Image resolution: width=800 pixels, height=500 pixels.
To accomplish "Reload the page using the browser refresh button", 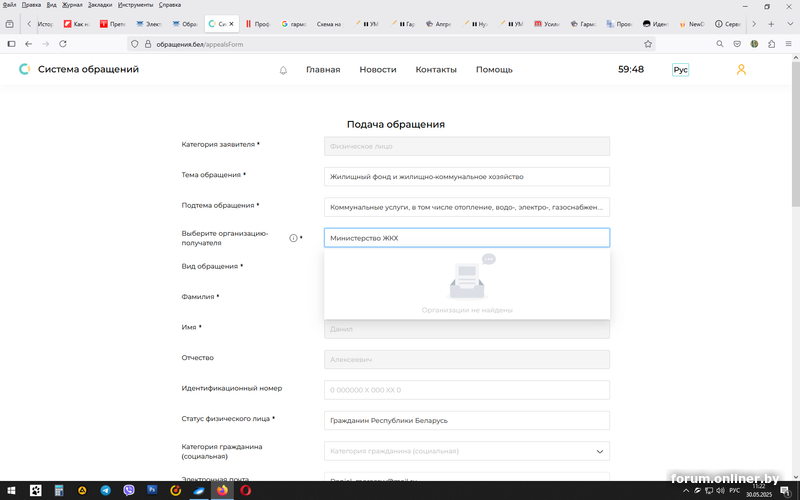I will pyautogui.click(x=63, y=44).
